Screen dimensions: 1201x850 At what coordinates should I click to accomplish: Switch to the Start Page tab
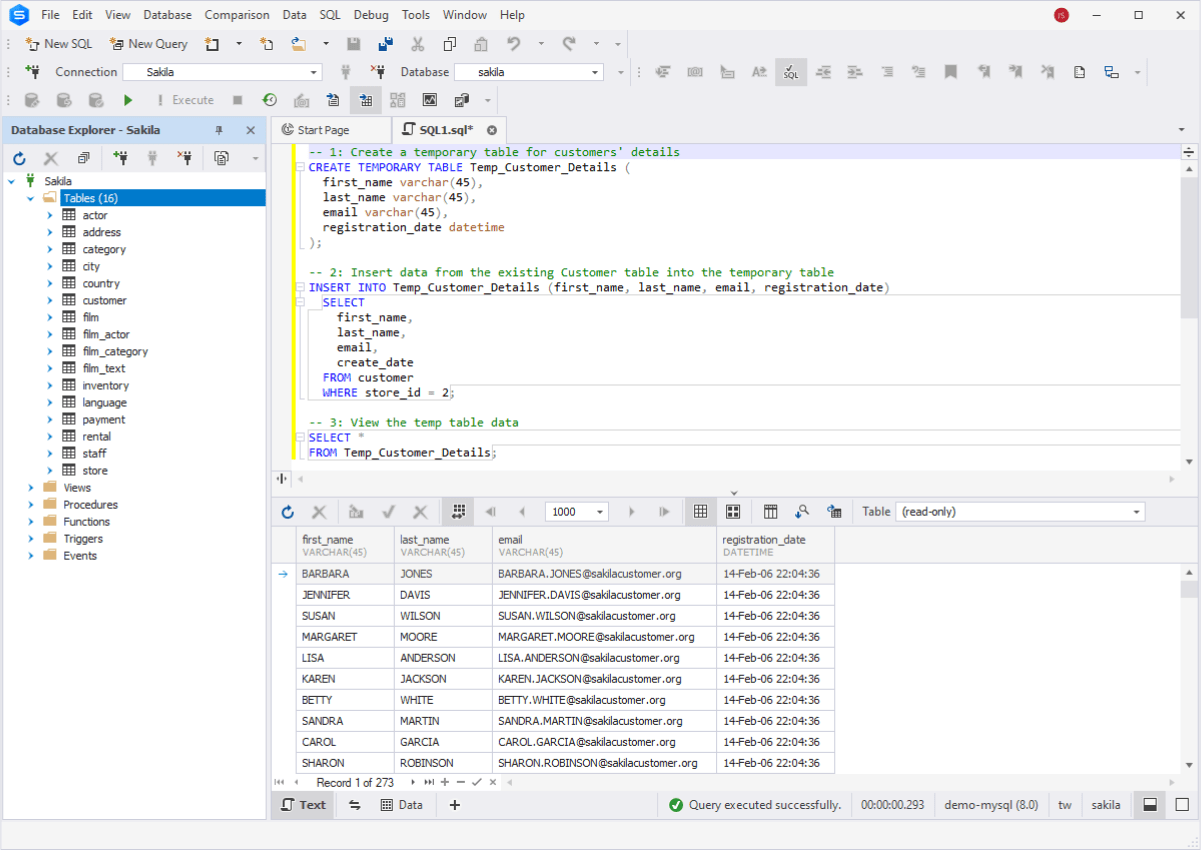(330, 130)
